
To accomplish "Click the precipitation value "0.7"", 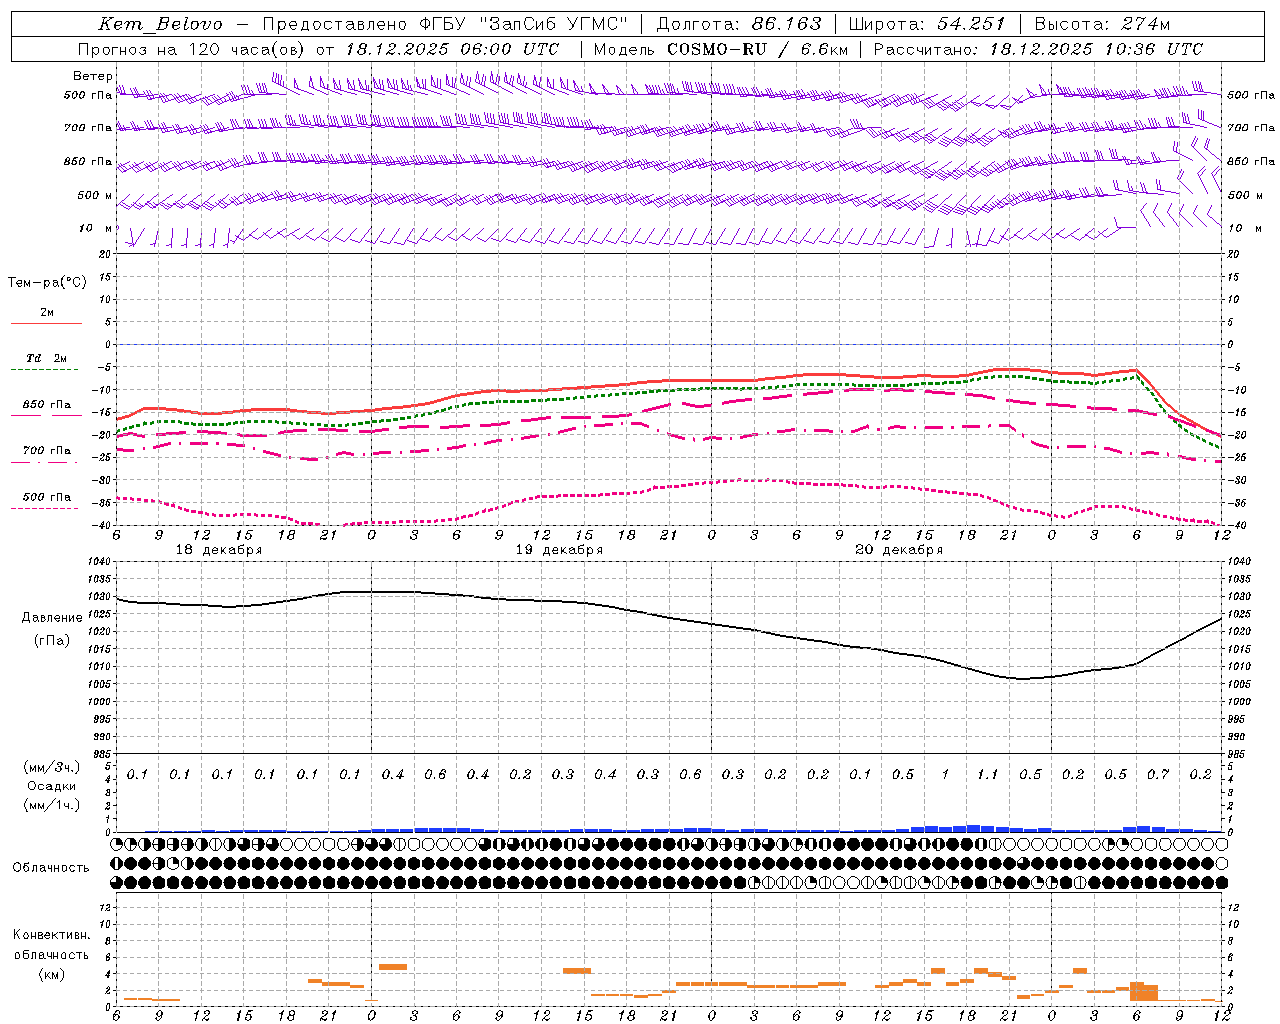I will click(x=1158, y=775).
